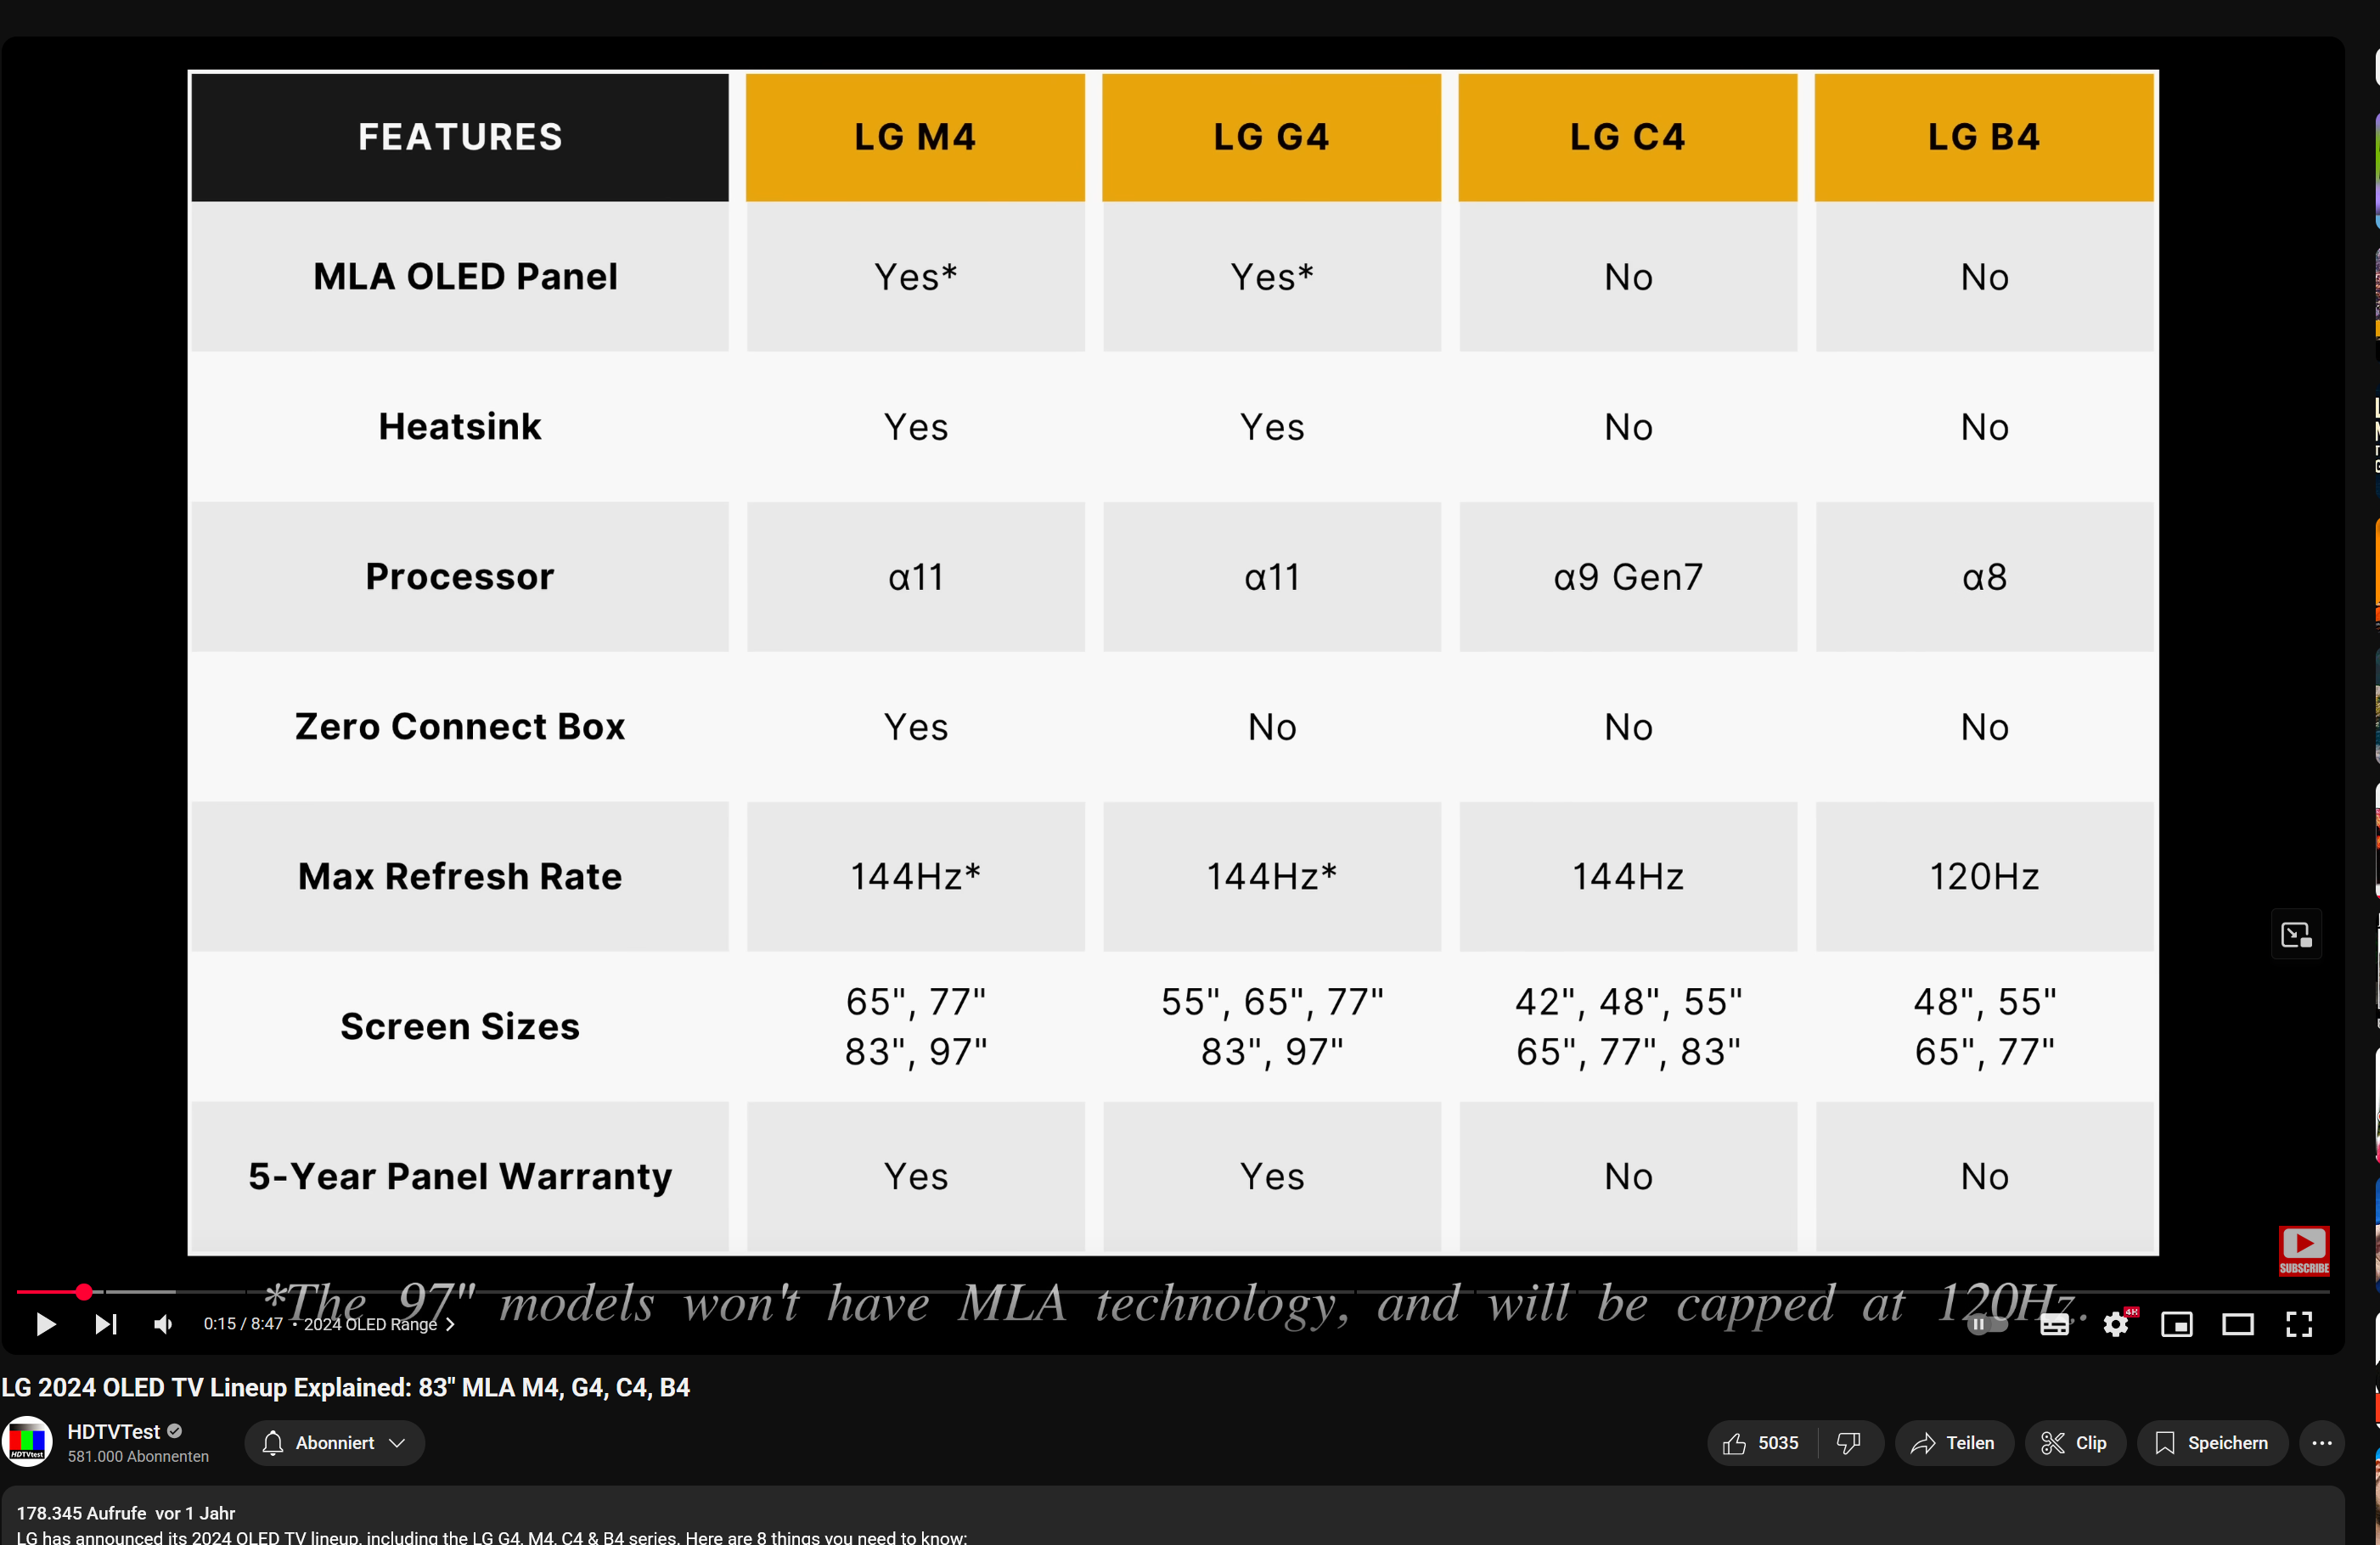Open the HDTVTest channel page
2380x1545 pixels.
(x=113, y=1432)
